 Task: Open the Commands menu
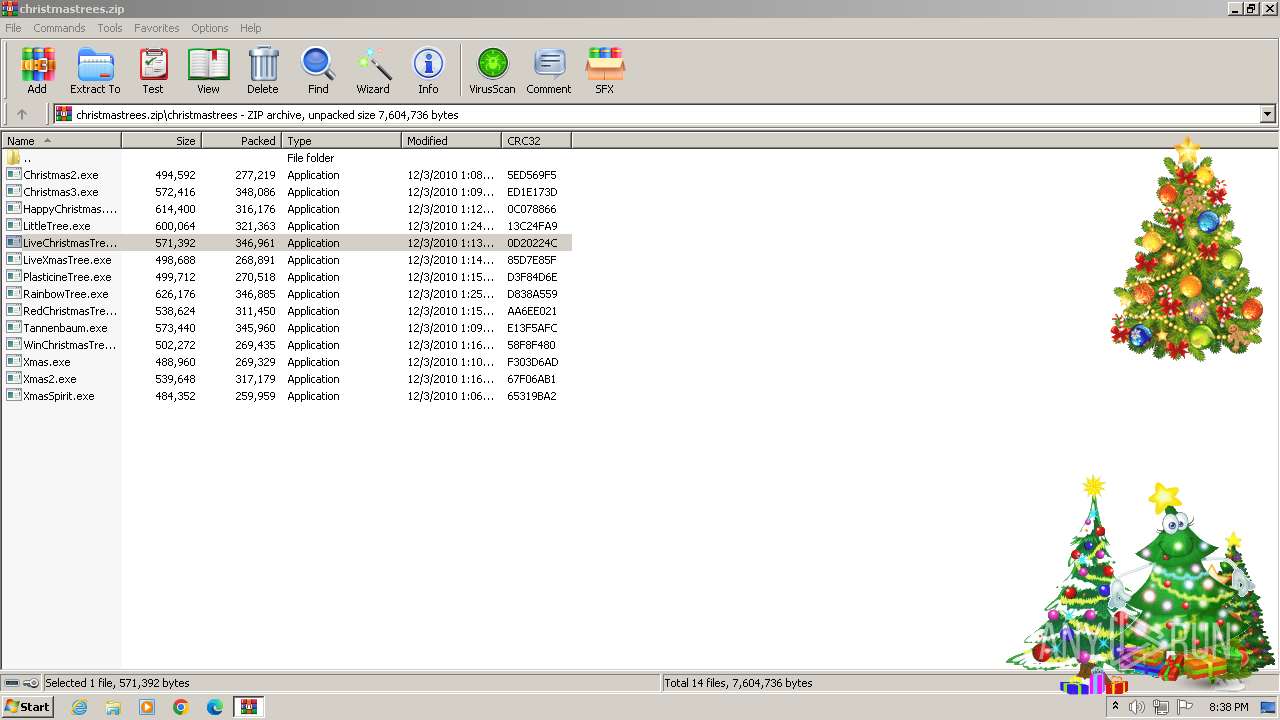(x=59, y=28)
